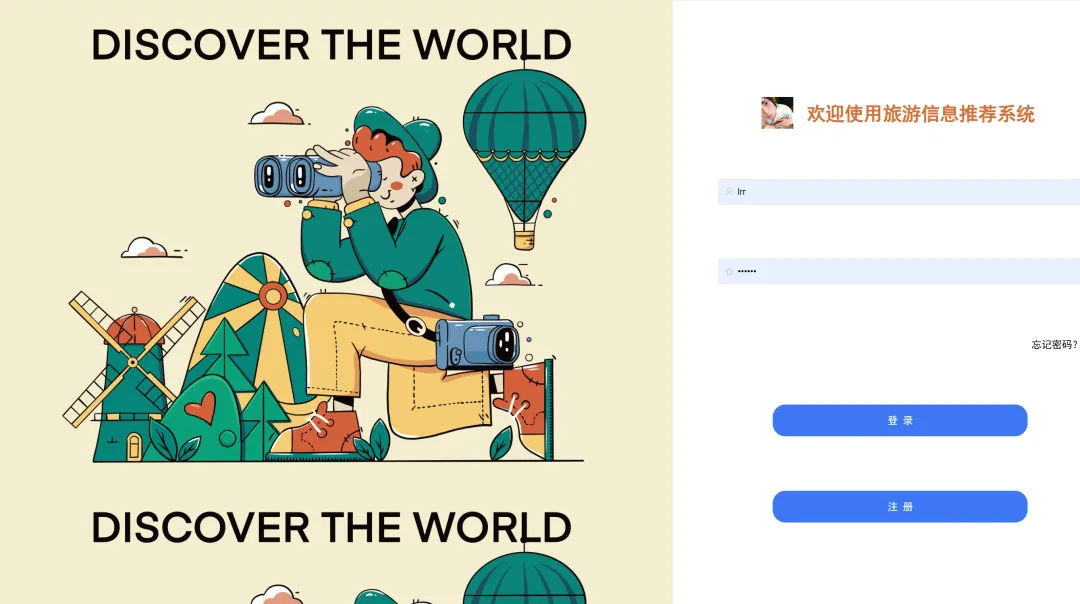Click the 欢迎使用旅游信息推荐系统 title text
The width and height of the screenshot is (1080, 604).
pos(920,114)
